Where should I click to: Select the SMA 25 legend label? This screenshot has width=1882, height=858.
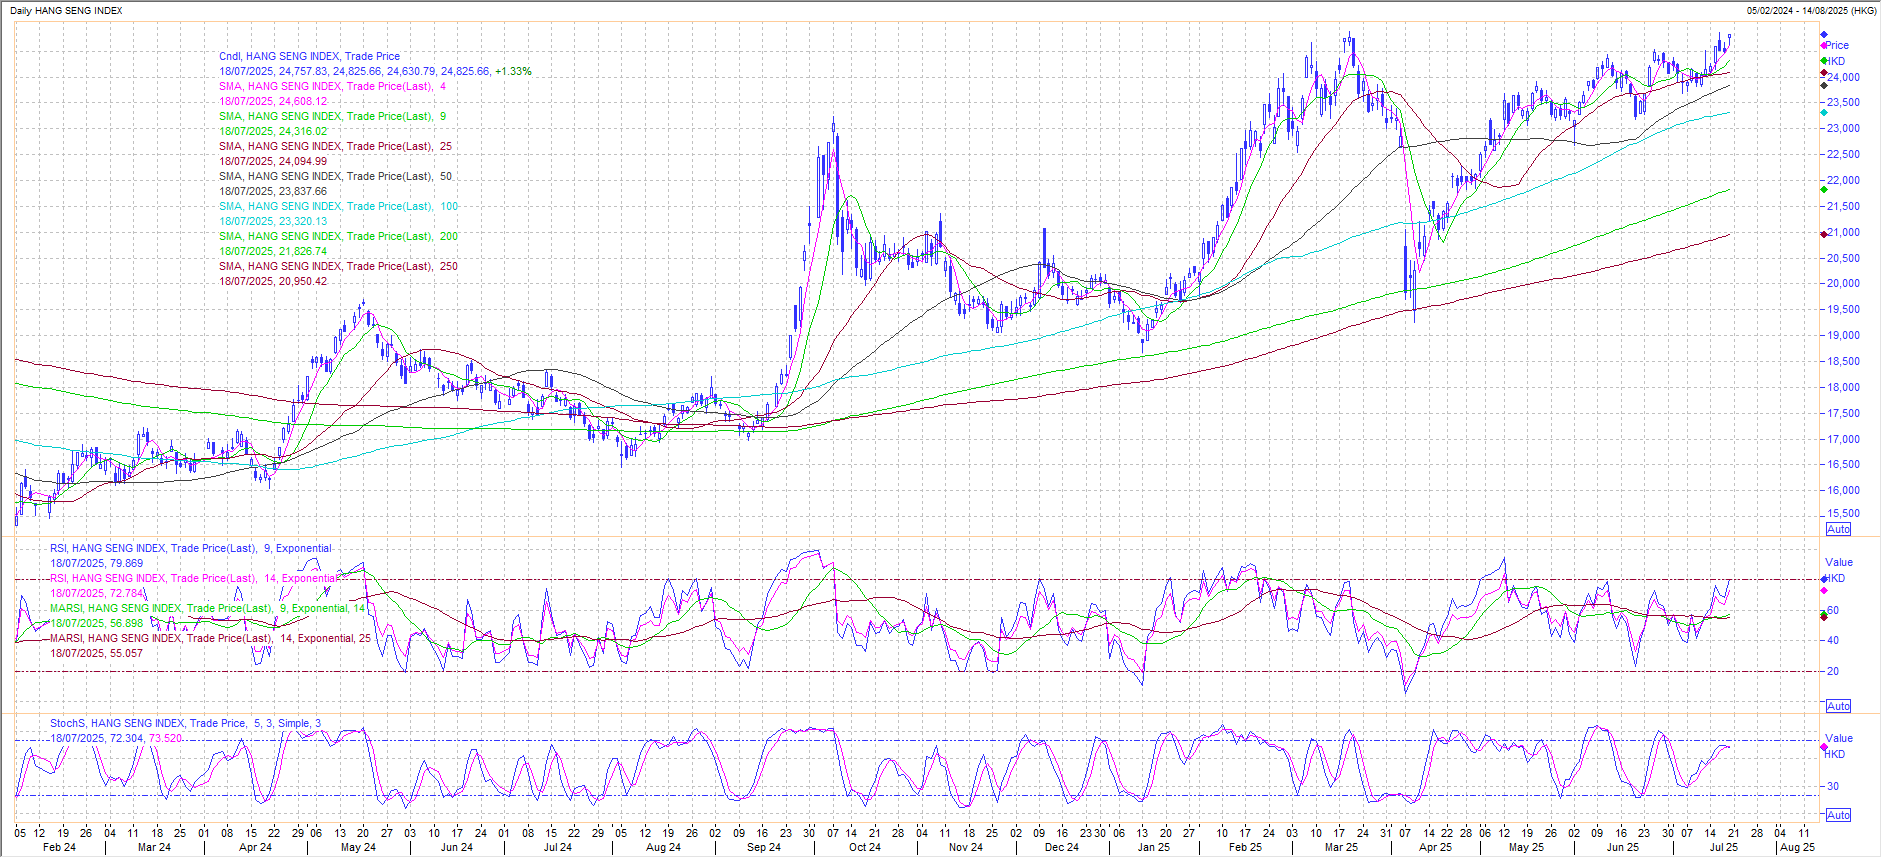[x=335, y=146]
